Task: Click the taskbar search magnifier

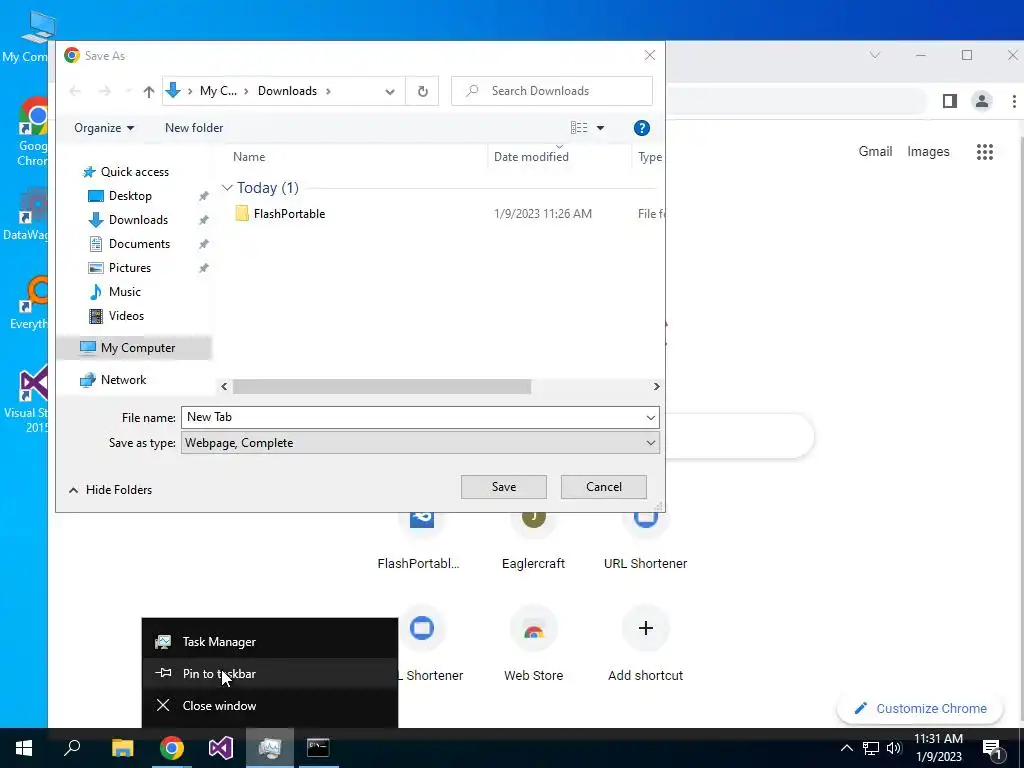Action: (72, 748)
